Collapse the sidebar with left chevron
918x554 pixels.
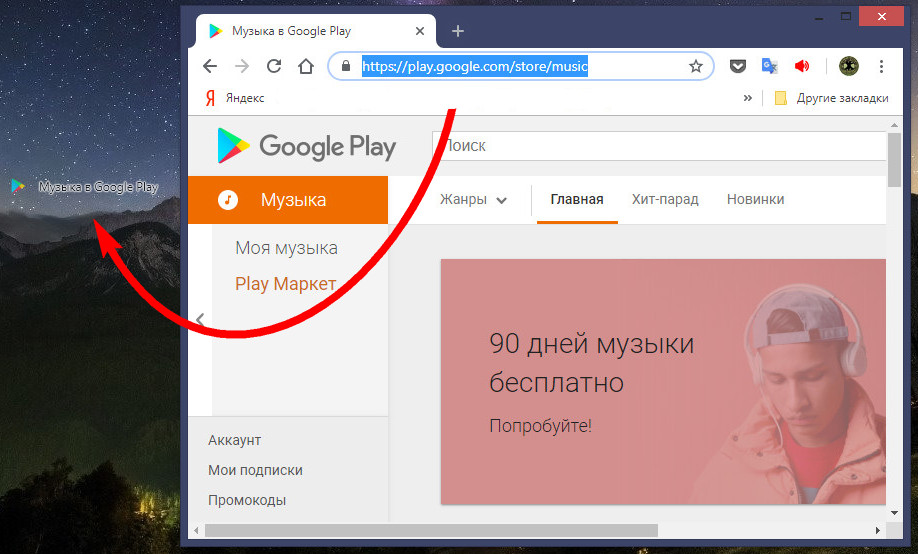click(200, 320)
